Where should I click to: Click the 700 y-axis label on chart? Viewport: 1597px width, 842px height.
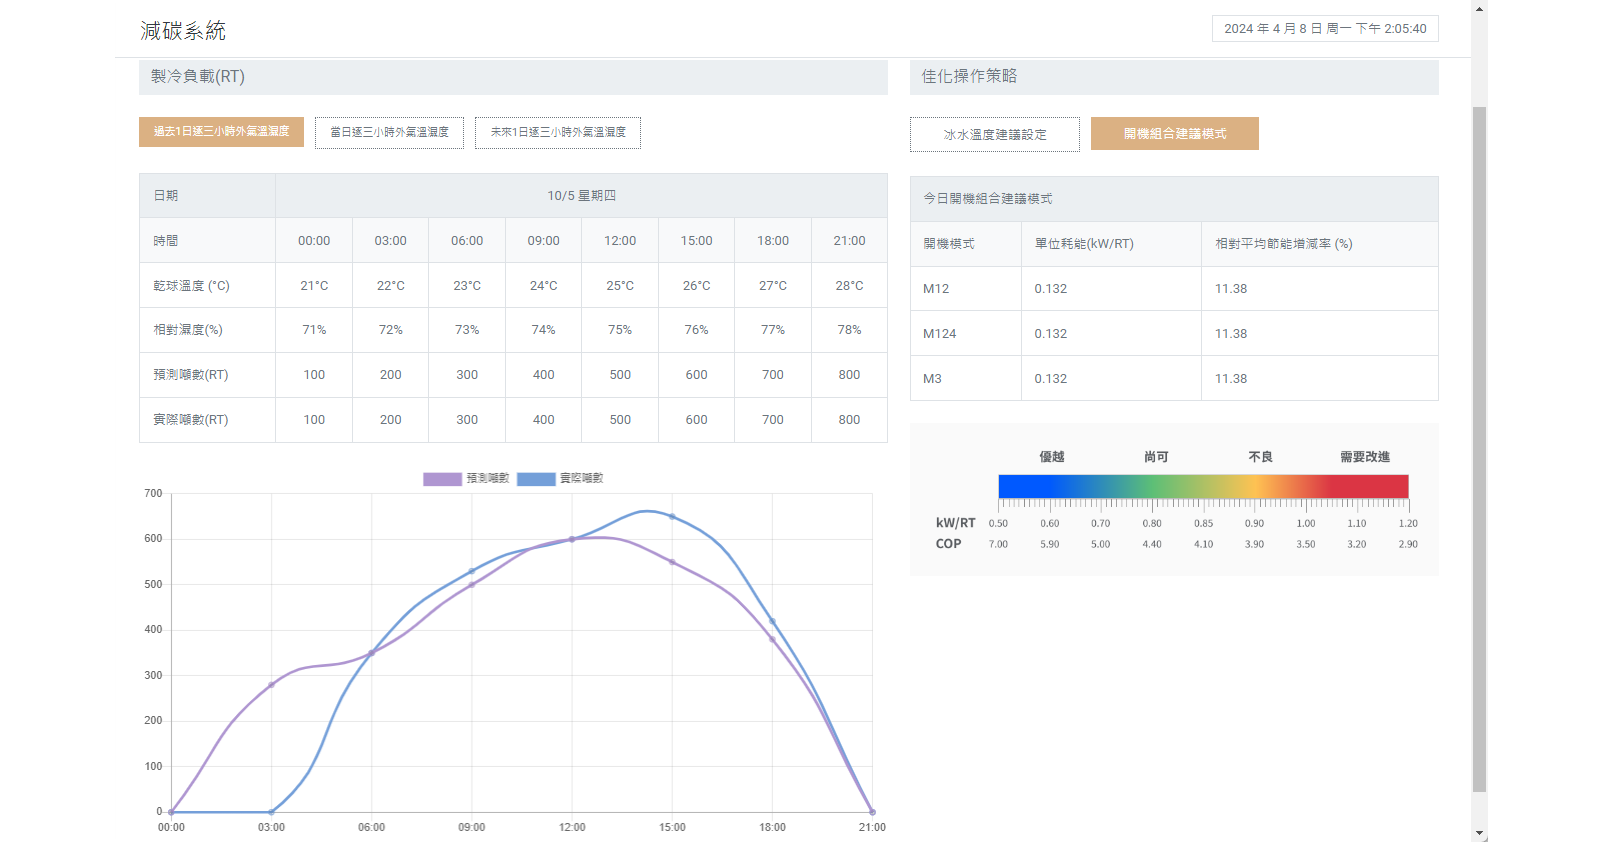point(153,494)
